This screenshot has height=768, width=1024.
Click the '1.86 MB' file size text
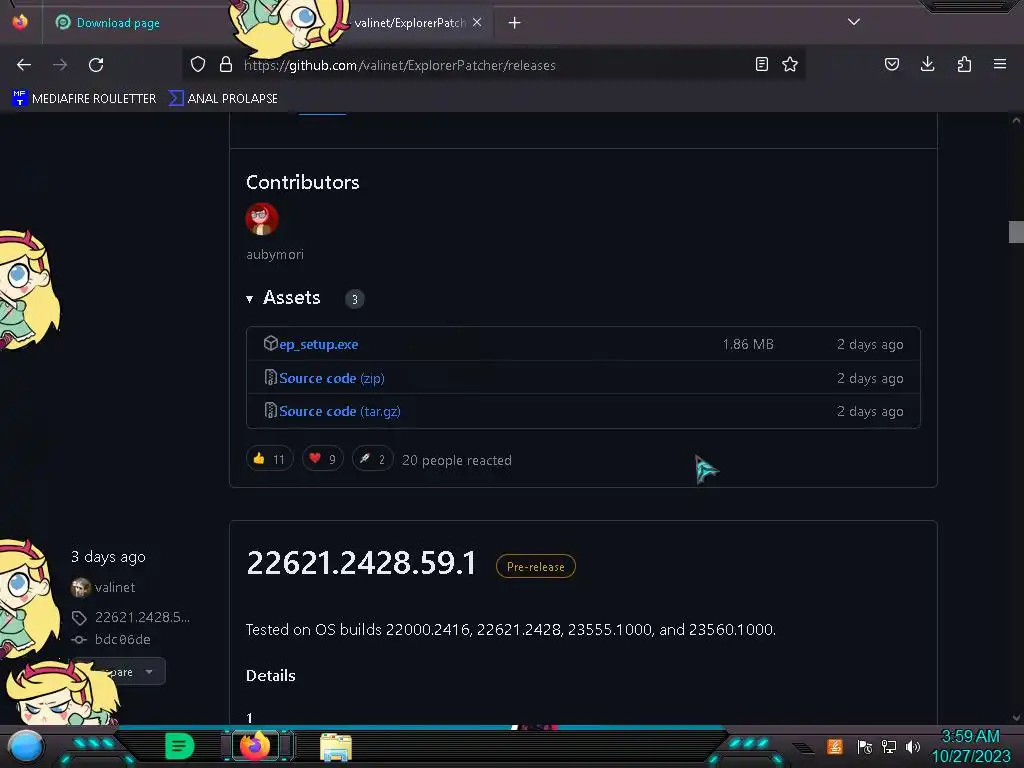pyautogui.click(x=748, y=344)
